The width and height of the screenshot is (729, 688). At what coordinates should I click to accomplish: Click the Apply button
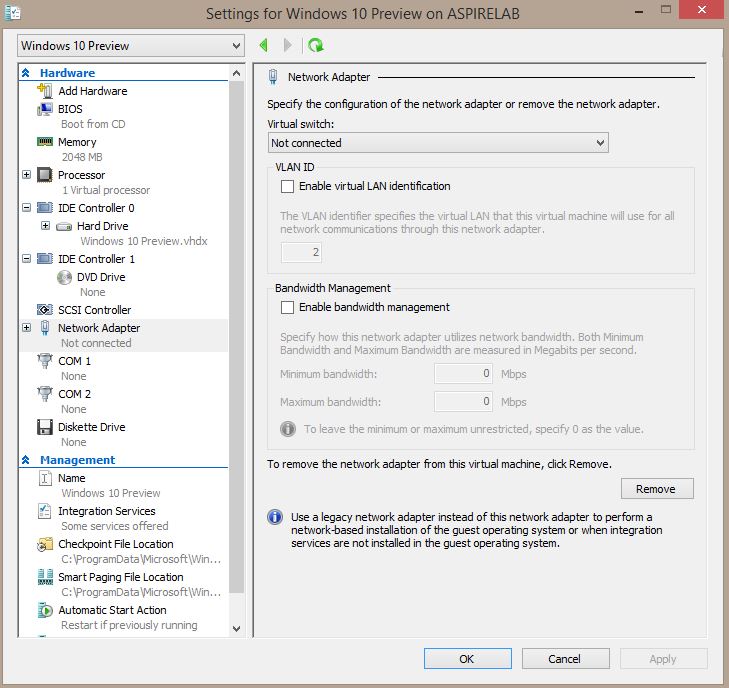tap(663, 659)
